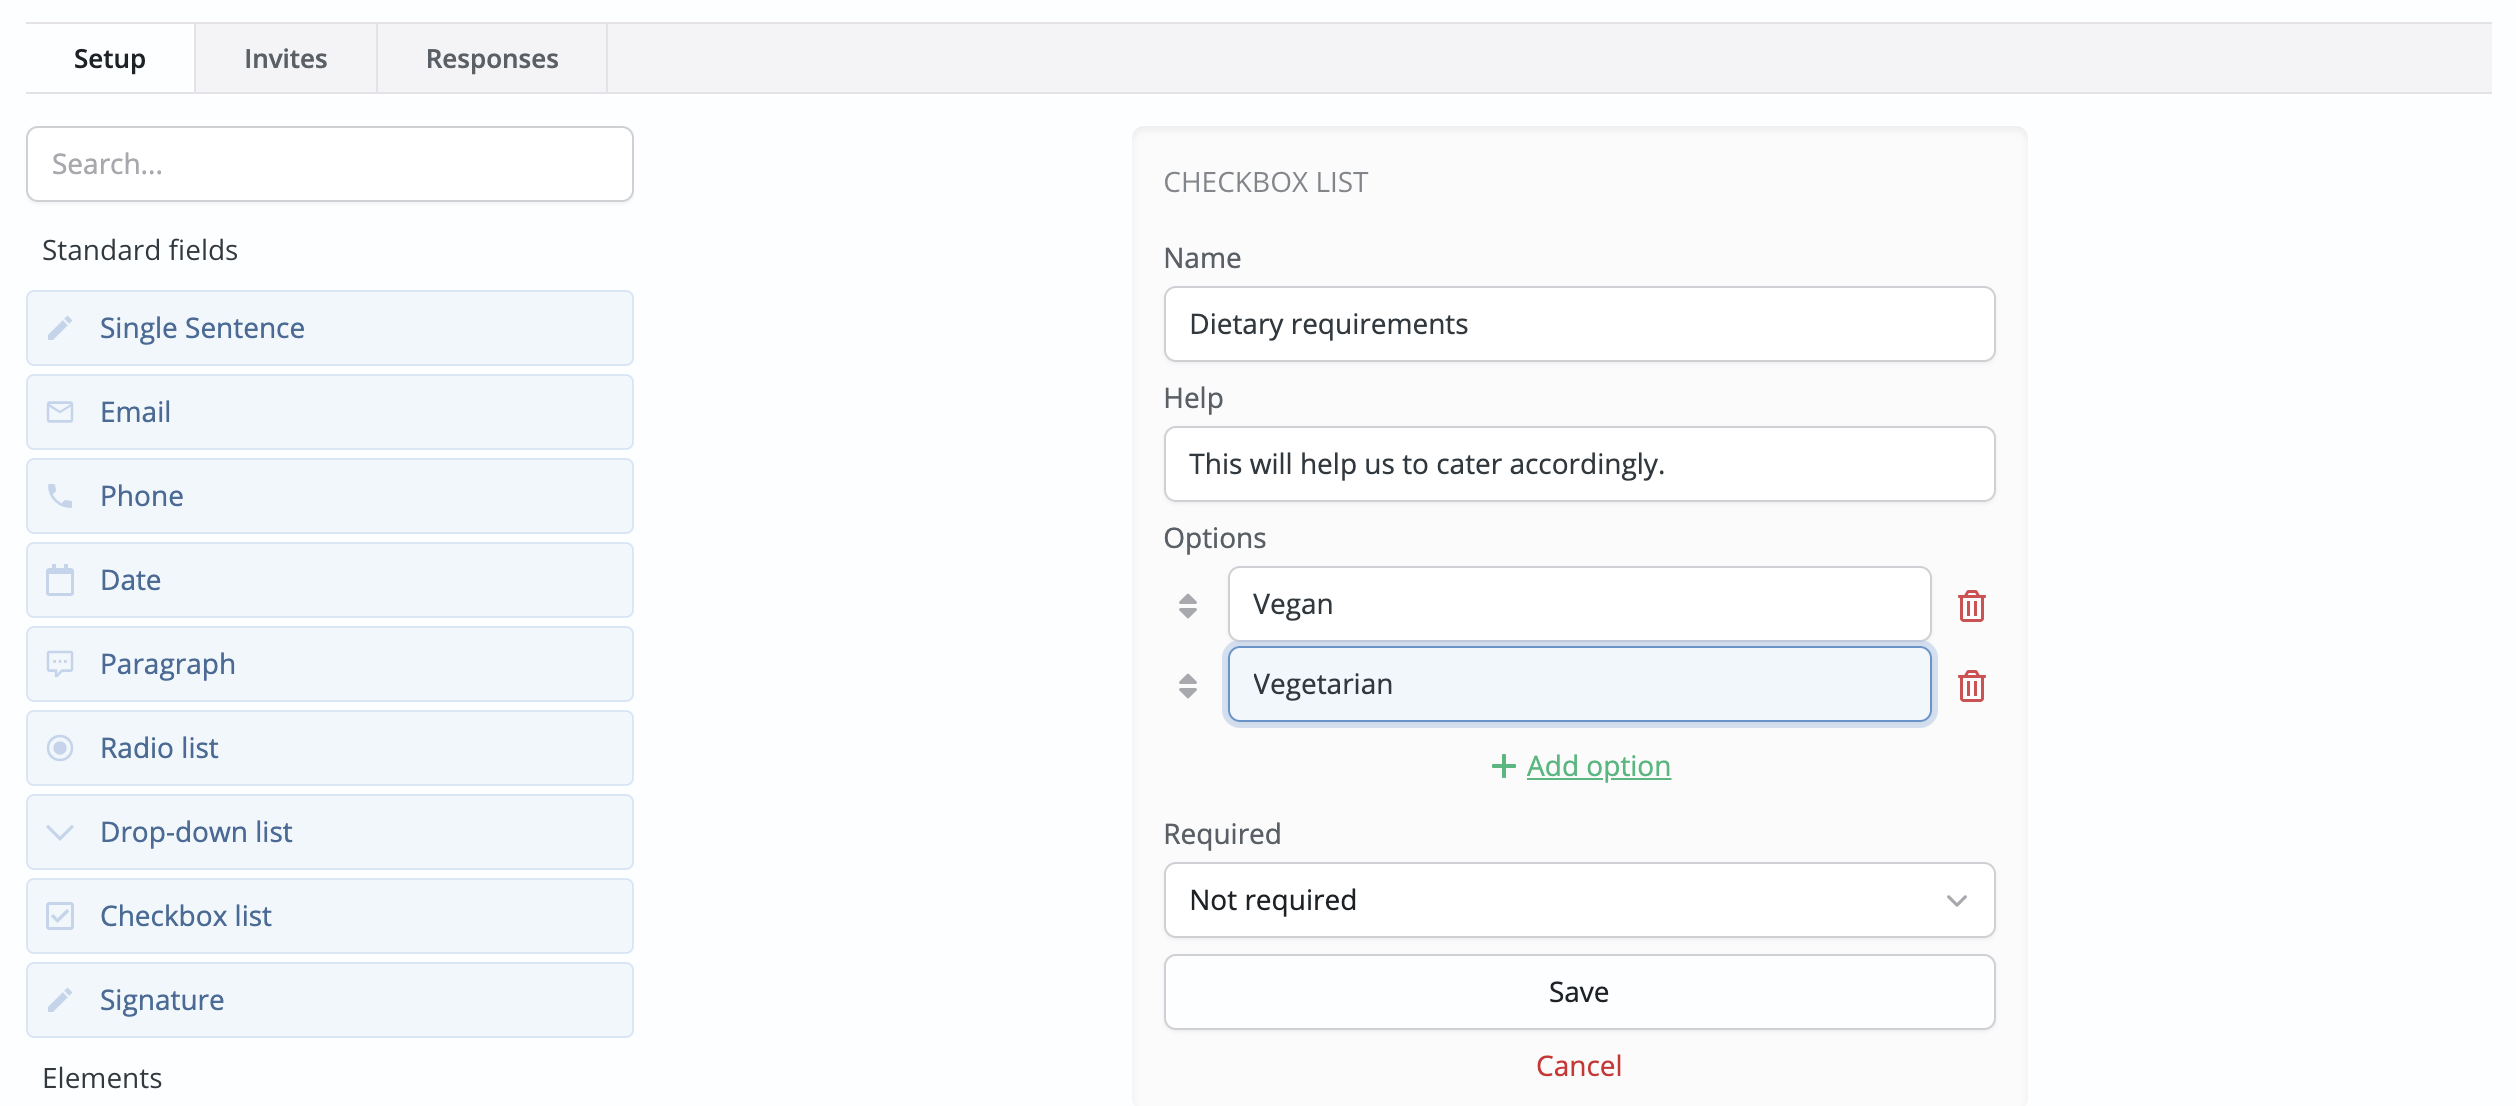Select the Single Sentence pencil icon
Viewport: 2516px width, 1106px height.
[62, 327]
